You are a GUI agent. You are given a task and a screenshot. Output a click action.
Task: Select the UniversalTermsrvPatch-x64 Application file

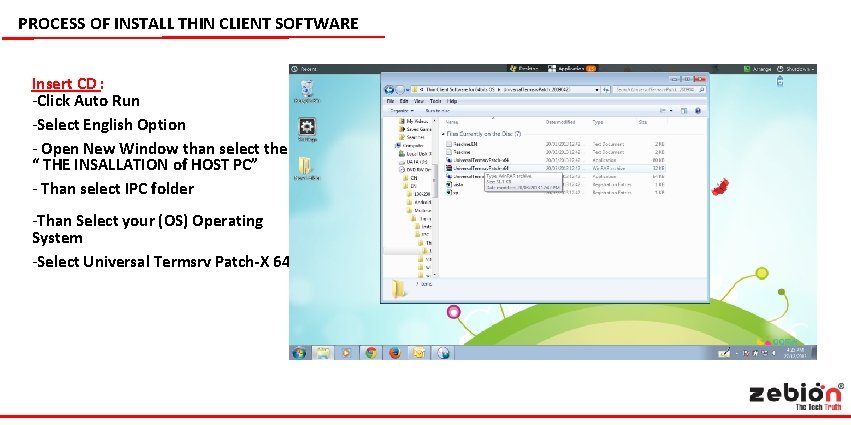tap(478, 160)
